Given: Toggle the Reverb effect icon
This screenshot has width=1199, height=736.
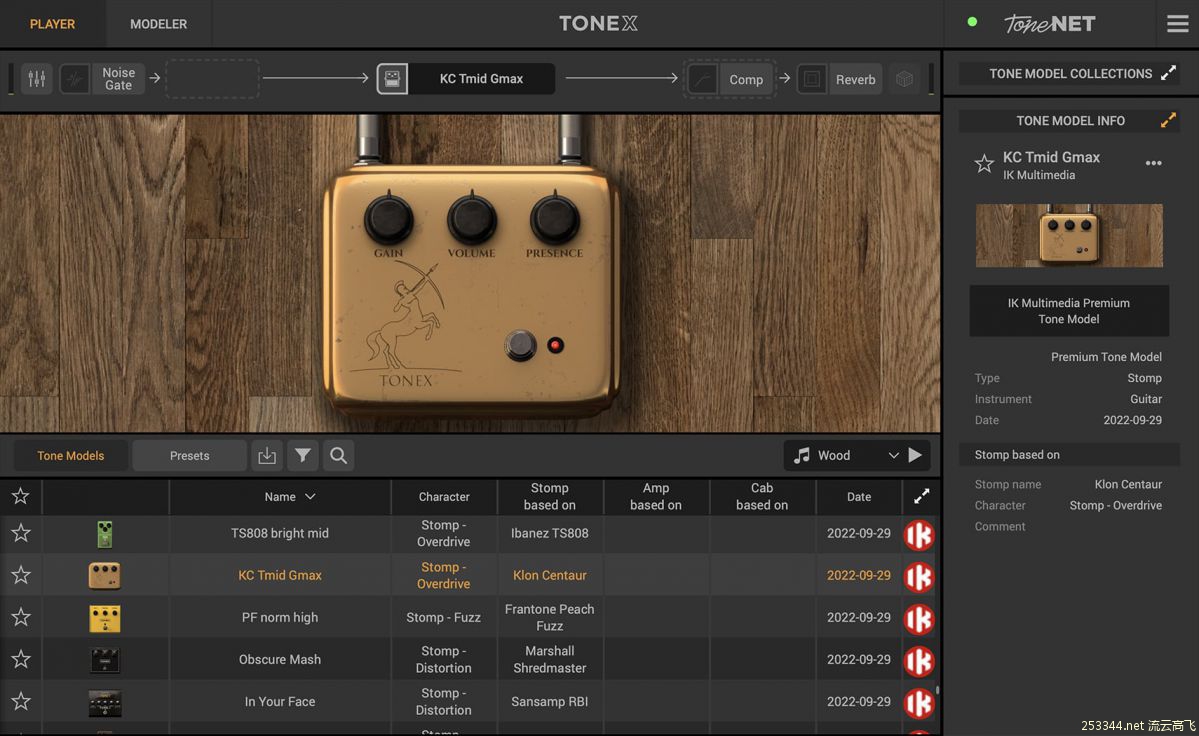Looking at the screenshot, I should [x=811, y=79].
